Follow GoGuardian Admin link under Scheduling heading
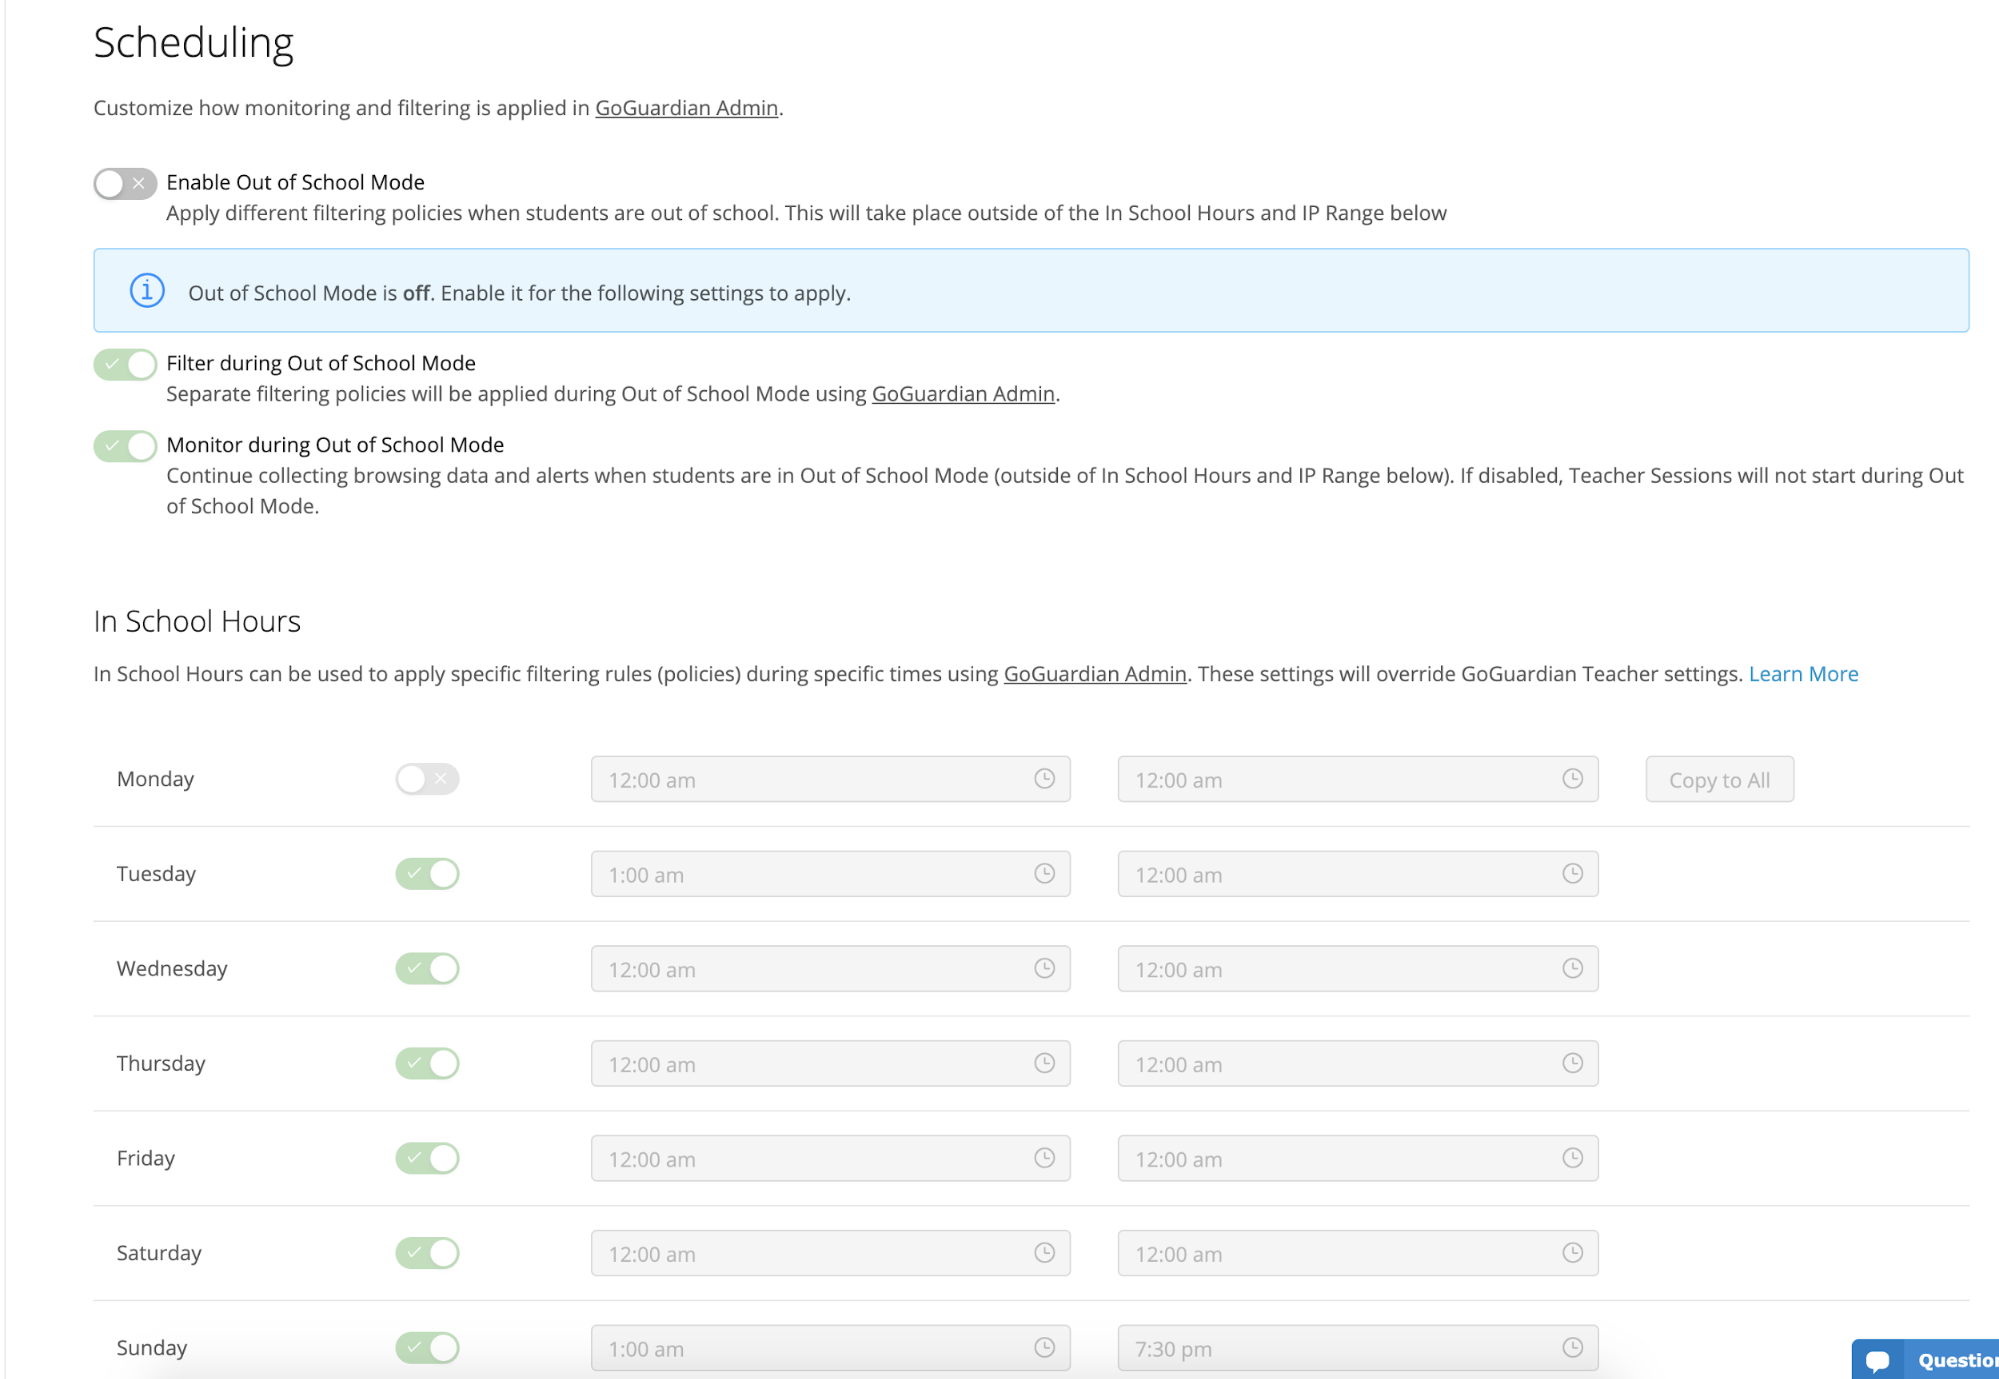The image size is (1999, 1379). coord(686,108)
